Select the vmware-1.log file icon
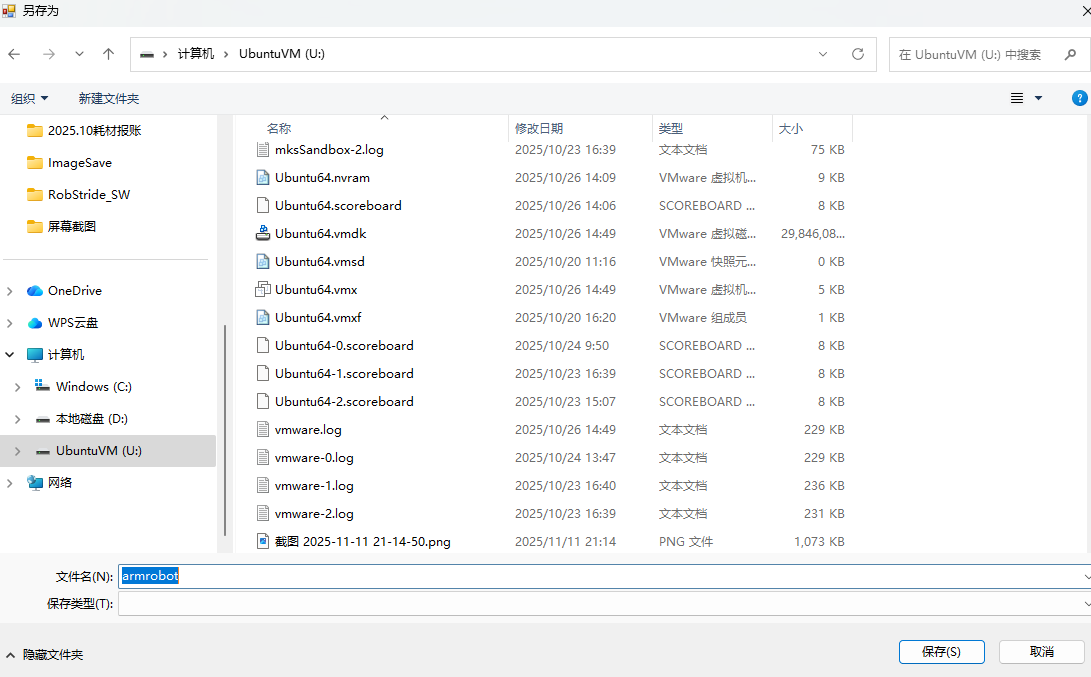Screen dimensions: 1091x677 [262, 486]
